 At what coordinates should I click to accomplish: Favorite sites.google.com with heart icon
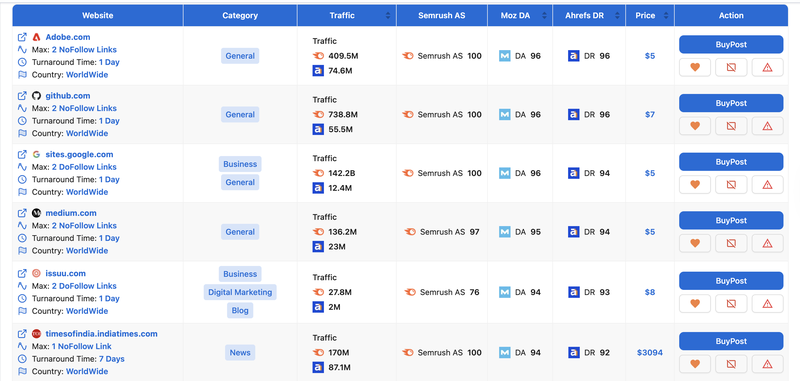click(694, 185)
